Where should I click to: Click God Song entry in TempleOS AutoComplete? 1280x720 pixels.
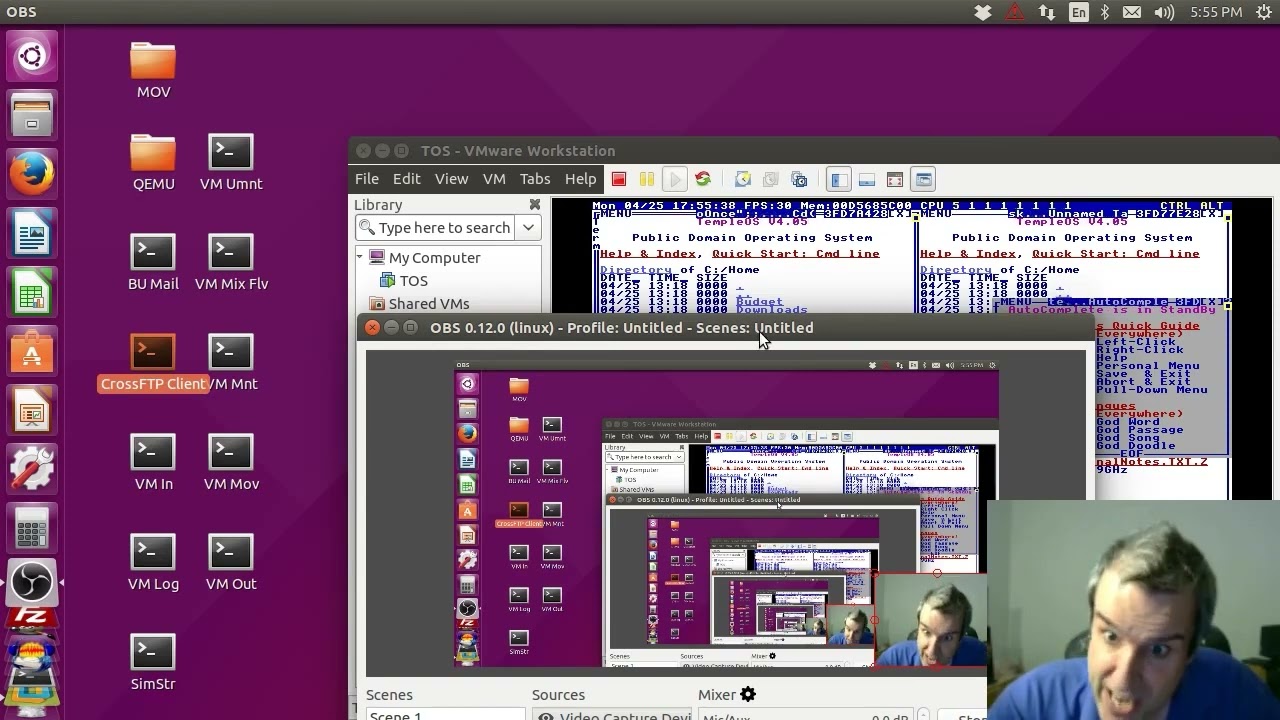pyautogui.click(x=1128, y=437)
